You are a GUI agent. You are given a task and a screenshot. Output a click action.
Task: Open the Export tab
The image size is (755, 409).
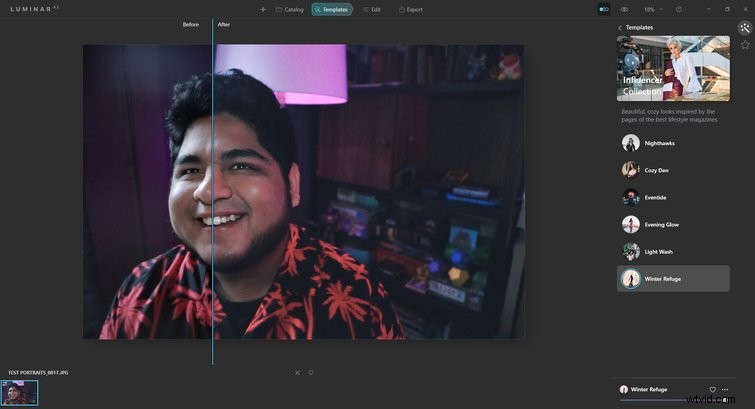(x=410, y=10)
